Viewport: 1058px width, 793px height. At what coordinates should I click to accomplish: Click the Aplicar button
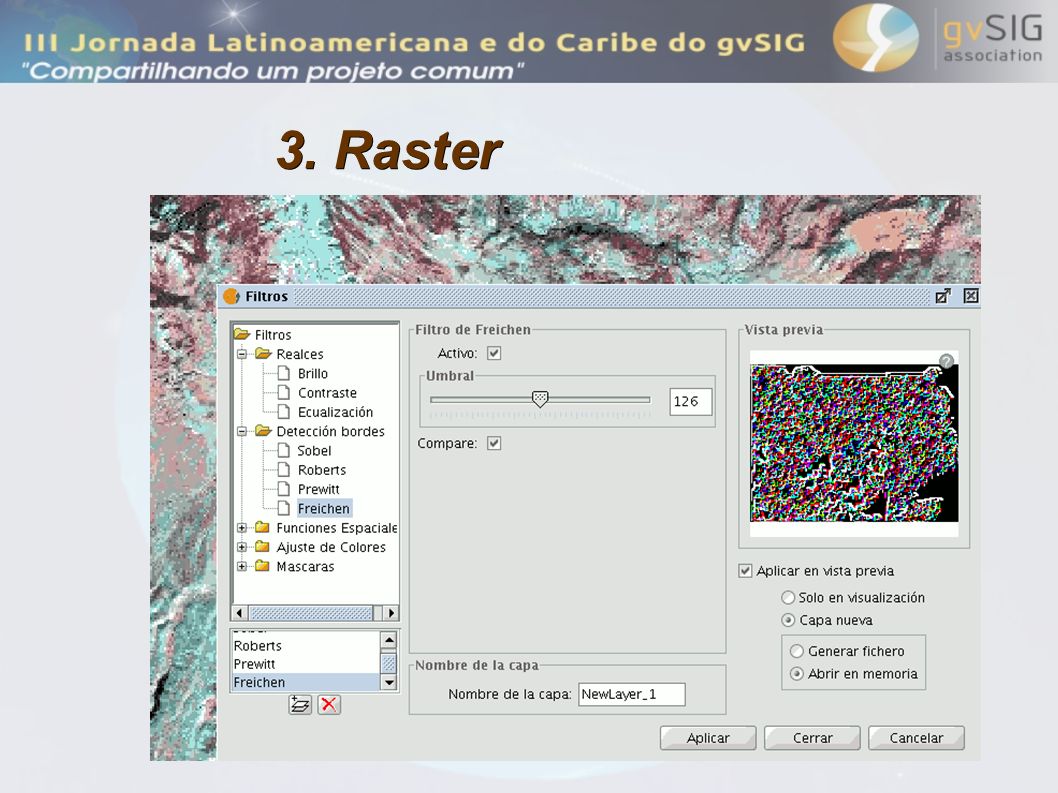(708, 738)
